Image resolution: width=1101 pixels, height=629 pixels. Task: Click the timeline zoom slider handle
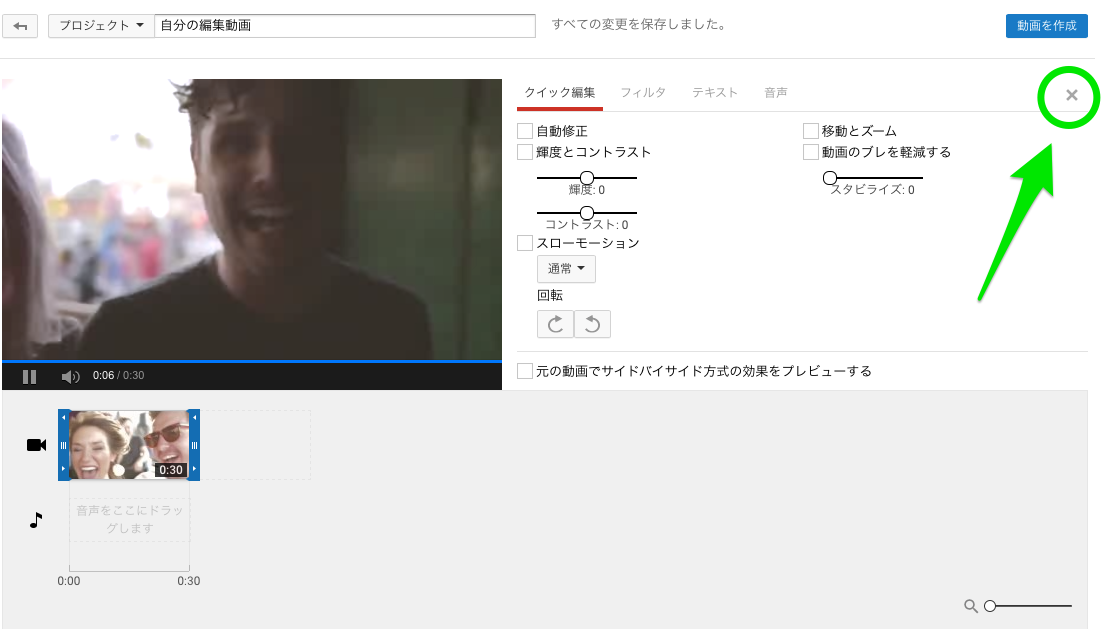(x=990, y=606)
